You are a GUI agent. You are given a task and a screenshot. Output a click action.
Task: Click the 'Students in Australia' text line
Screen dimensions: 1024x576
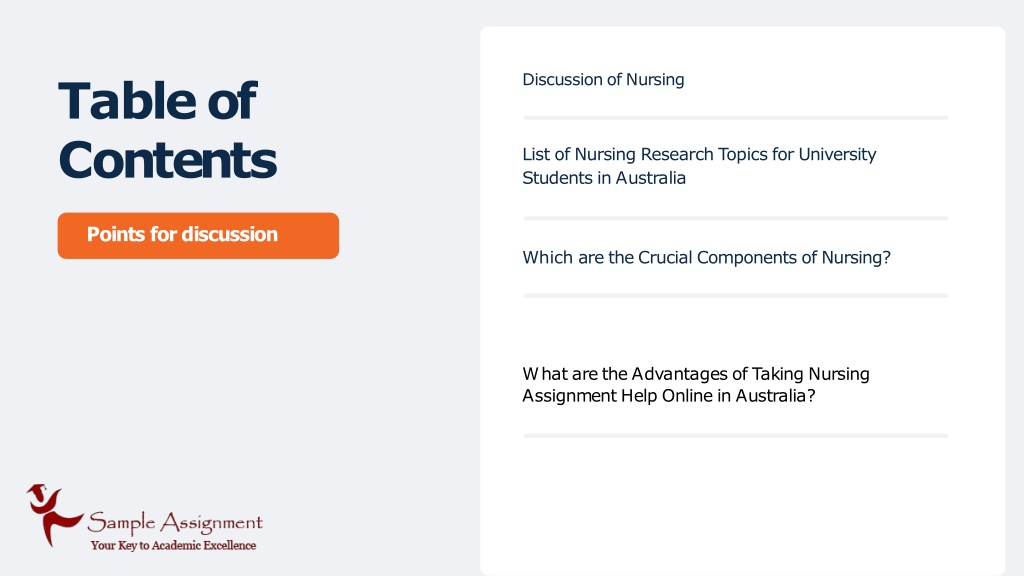coord(603,178)
